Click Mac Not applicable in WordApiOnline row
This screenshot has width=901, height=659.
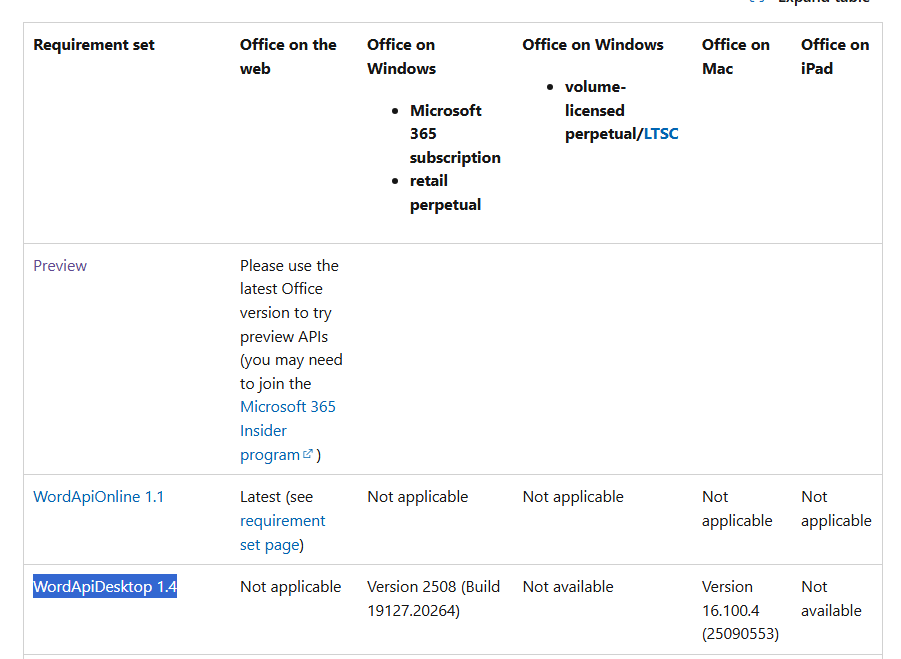(737, 509)
